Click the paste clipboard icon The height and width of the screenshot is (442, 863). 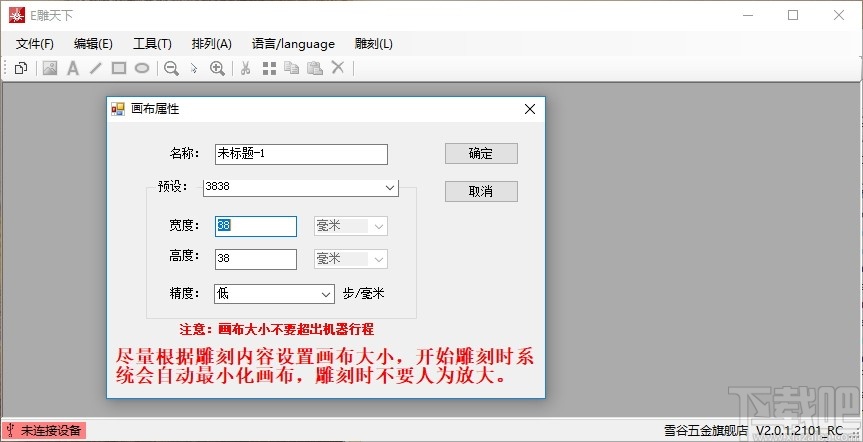click(315, 68)
